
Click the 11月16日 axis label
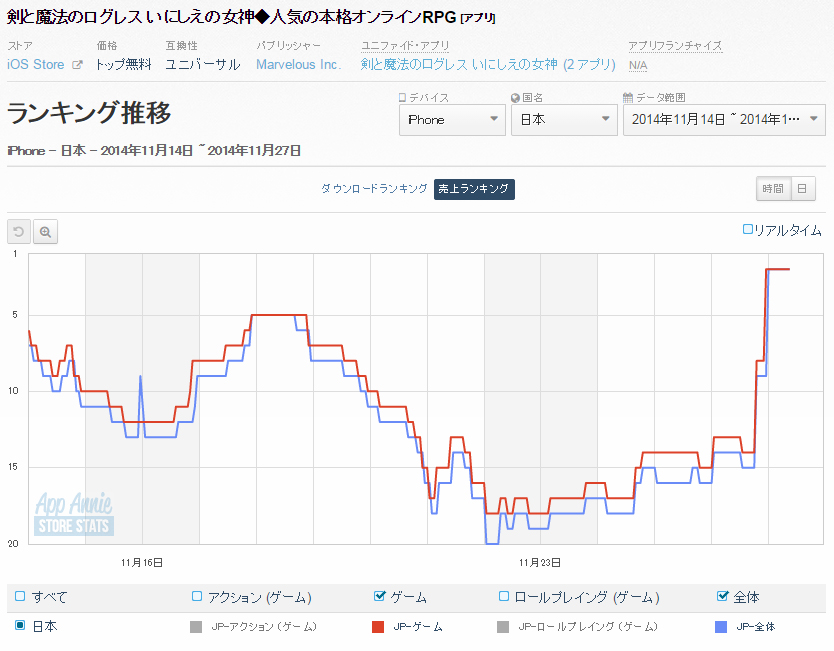pyautogui.click(x=142, y=563)
